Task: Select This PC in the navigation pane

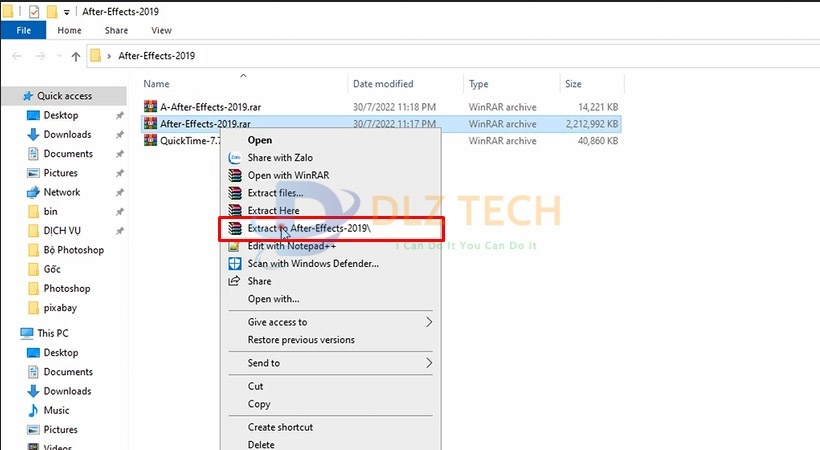Action: (x=53, y=333)
